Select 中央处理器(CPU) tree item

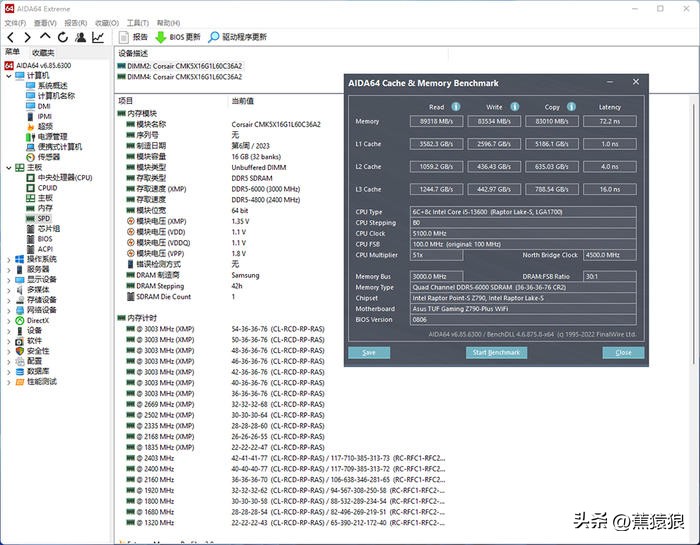59,178
